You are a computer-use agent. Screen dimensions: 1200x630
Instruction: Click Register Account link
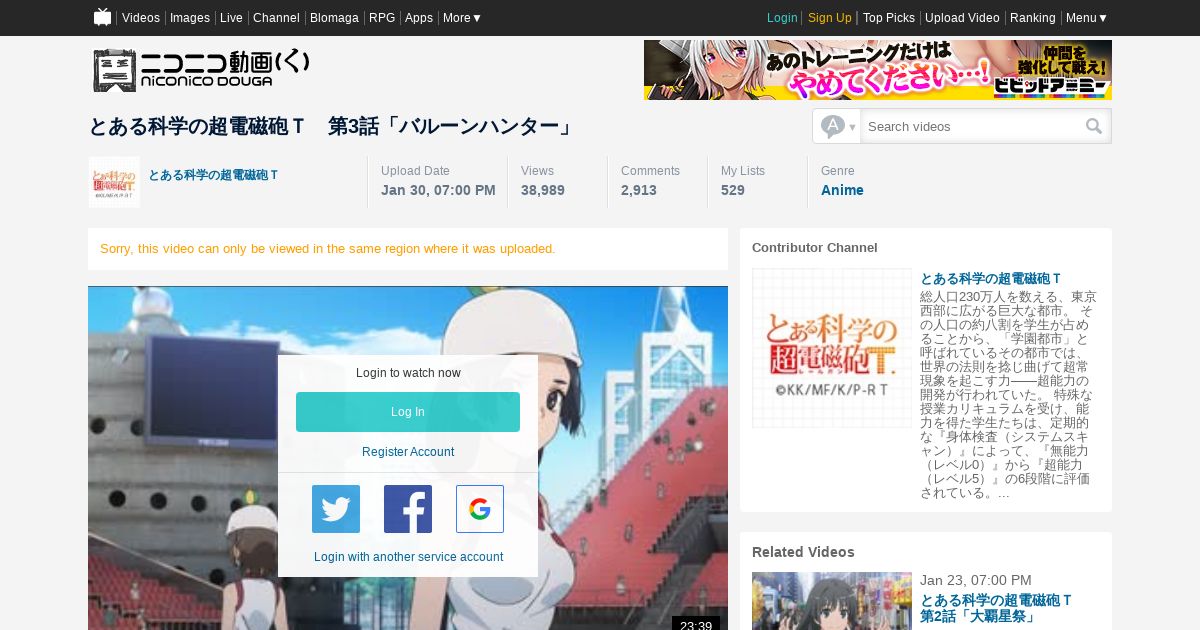(408, 452)
